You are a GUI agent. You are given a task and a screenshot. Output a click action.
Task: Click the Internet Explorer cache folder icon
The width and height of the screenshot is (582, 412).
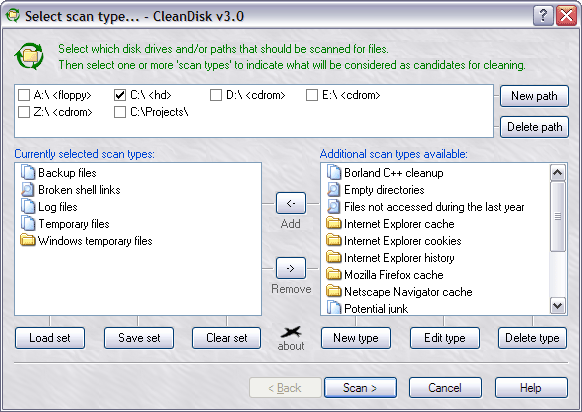[333, 223]
